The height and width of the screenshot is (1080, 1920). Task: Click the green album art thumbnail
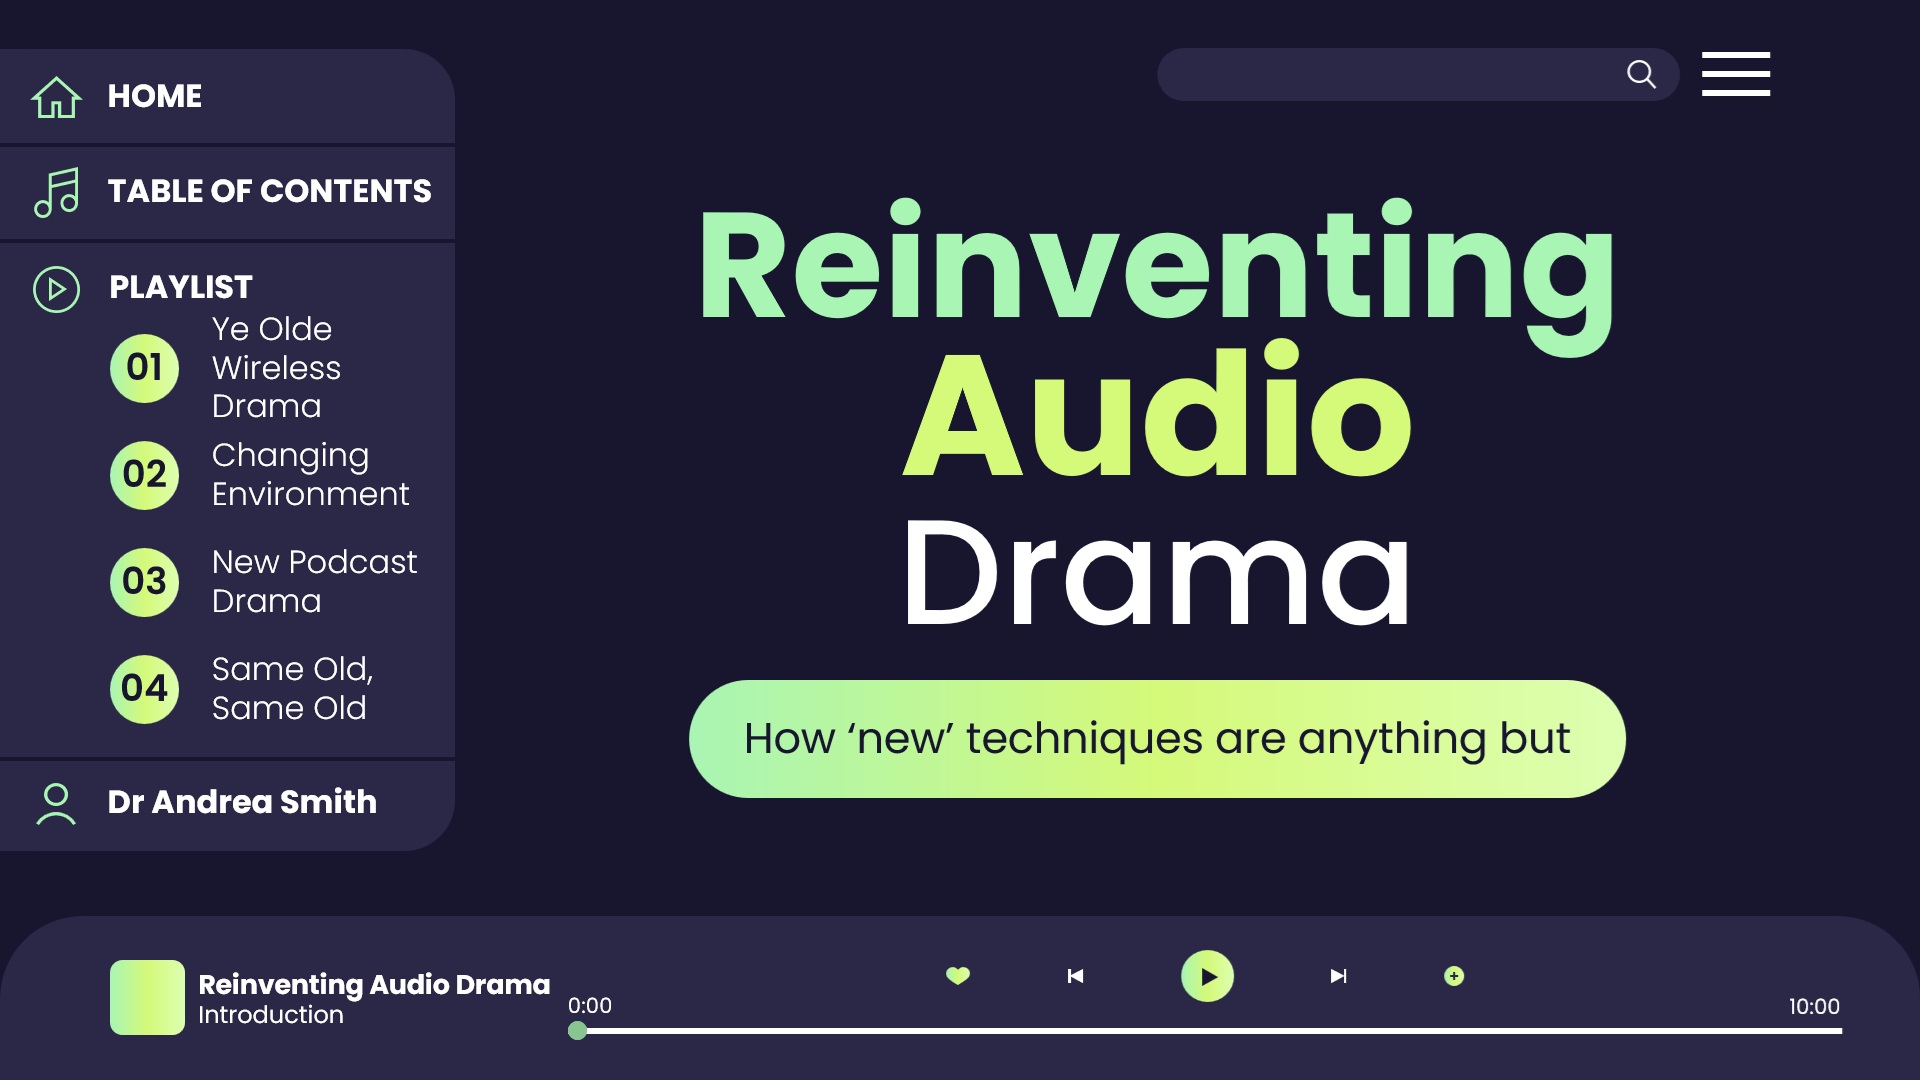click(147, 997)
